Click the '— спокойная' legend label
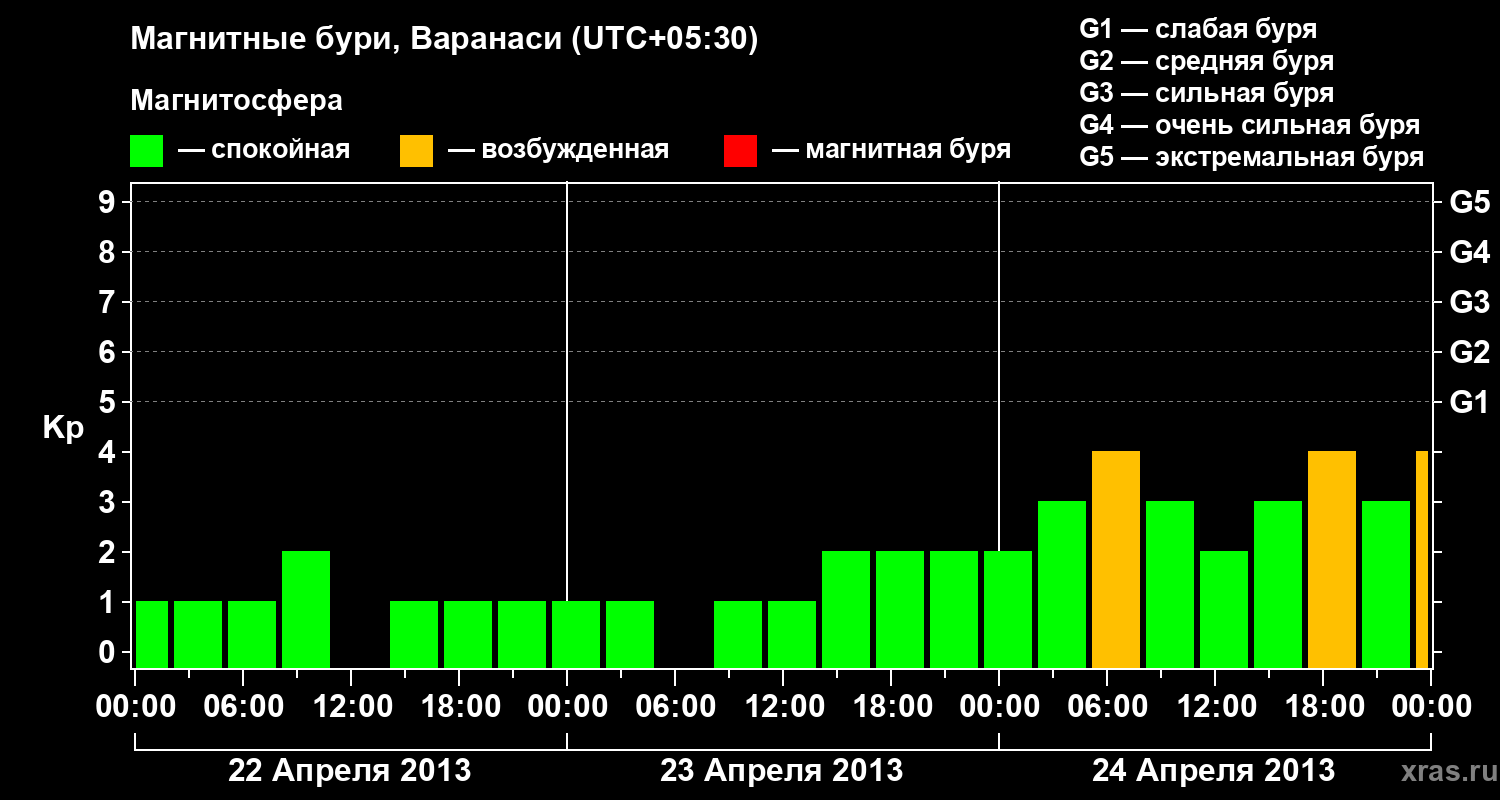1500x800 pixels. click(x=264, y=151)
